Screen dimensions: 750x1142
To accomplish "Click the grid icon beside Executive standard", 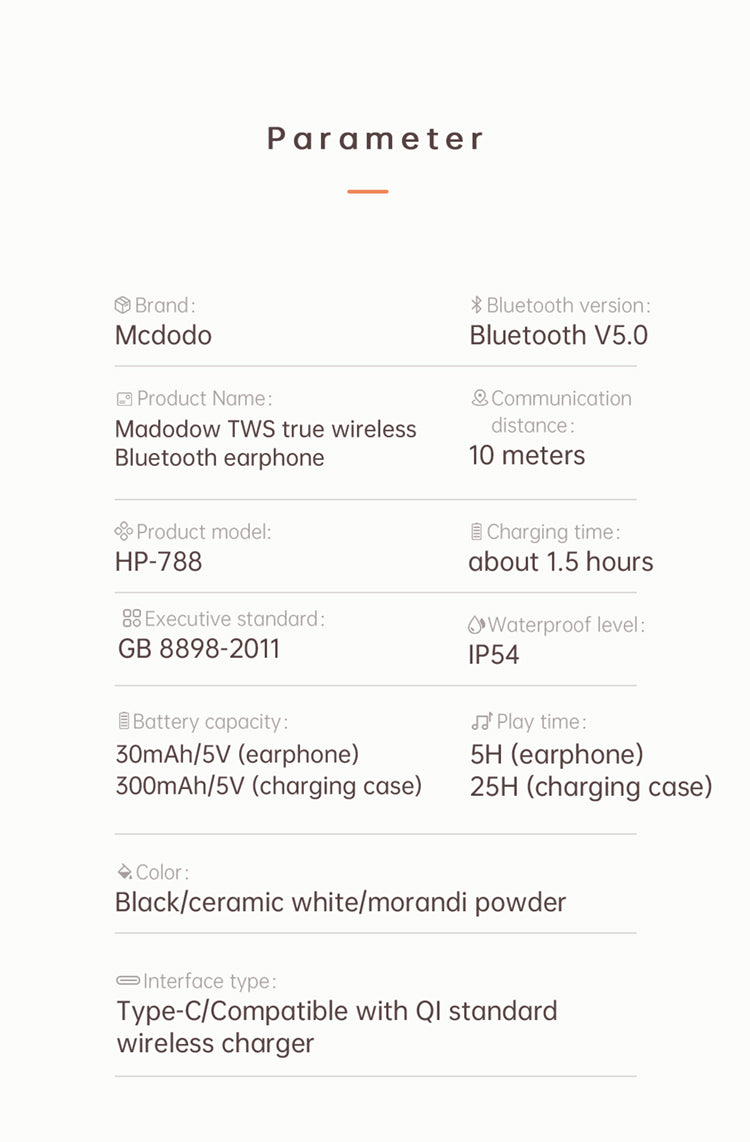I will click(132, 618).
